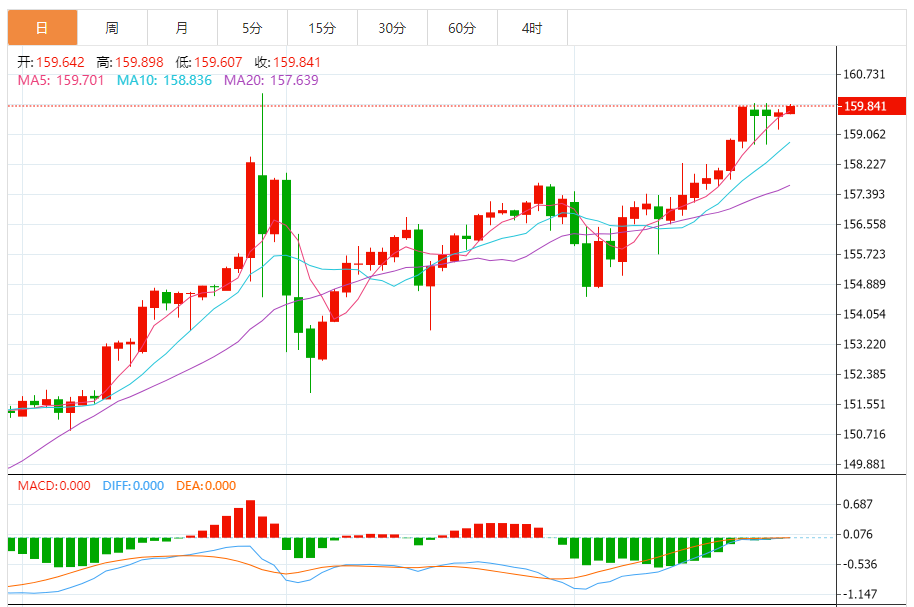Click the 156.558 price axis label
Image resolution: width=914 pixels, height=607 pixels.
tap(864, 224)
